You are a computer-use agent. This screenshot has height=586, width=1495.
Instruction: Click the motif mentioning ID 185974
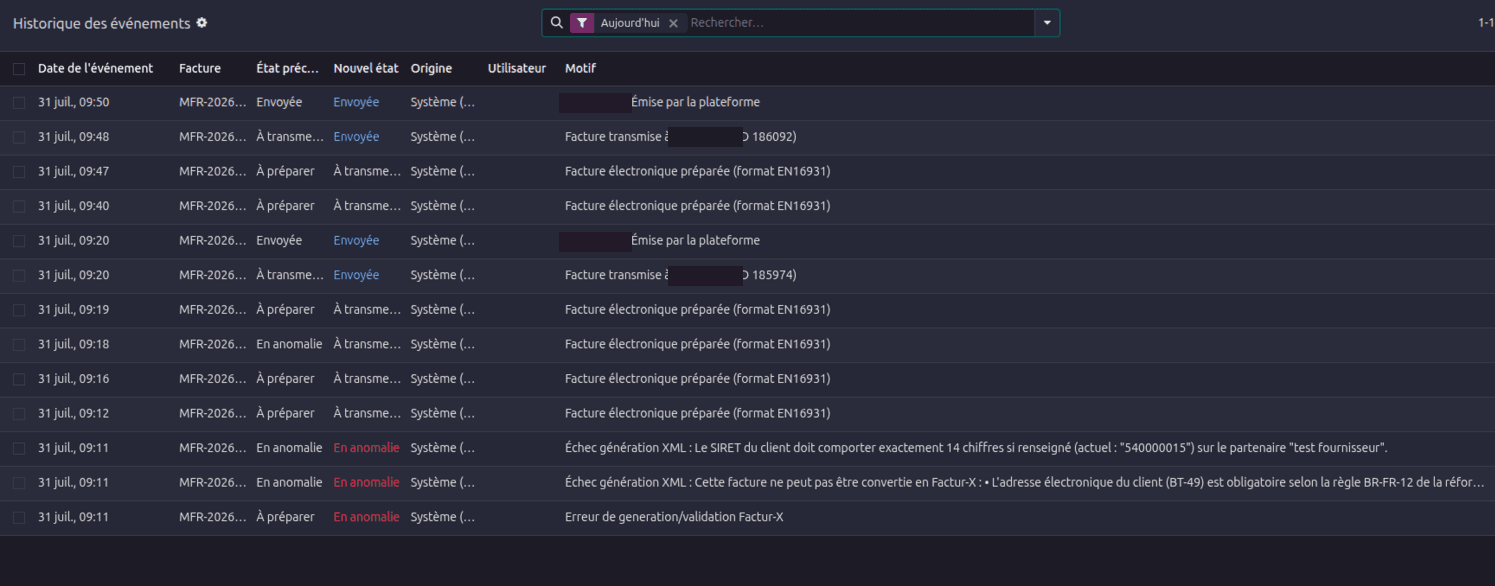(x=681, y=275)
